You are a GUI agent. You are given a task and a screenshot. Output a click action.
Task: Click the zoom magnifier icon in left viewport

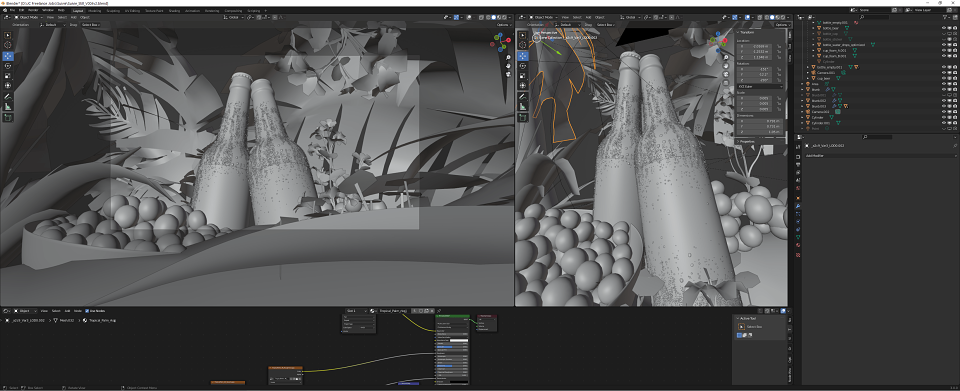point(508,57)
